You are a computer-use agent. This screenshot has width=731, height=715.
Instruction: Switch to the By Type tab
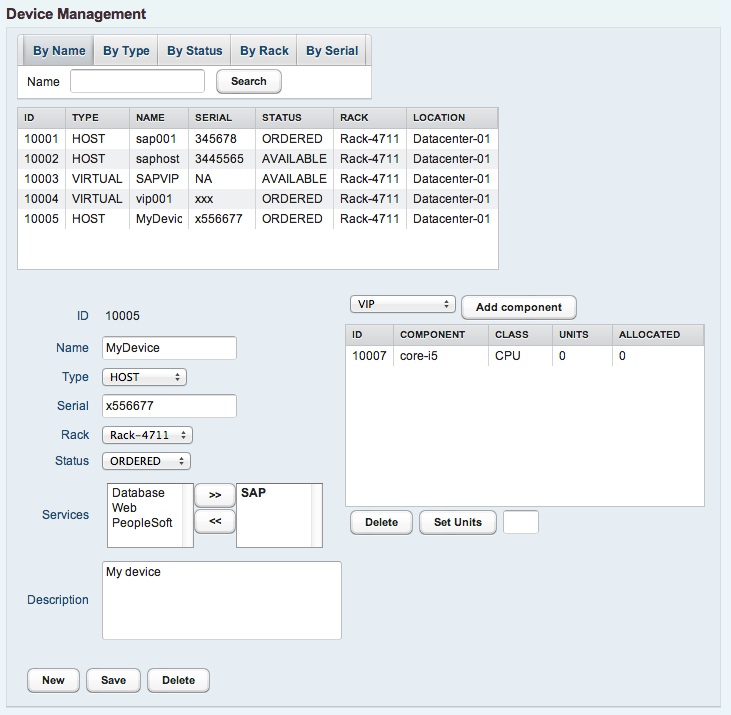tap(126, 51)
